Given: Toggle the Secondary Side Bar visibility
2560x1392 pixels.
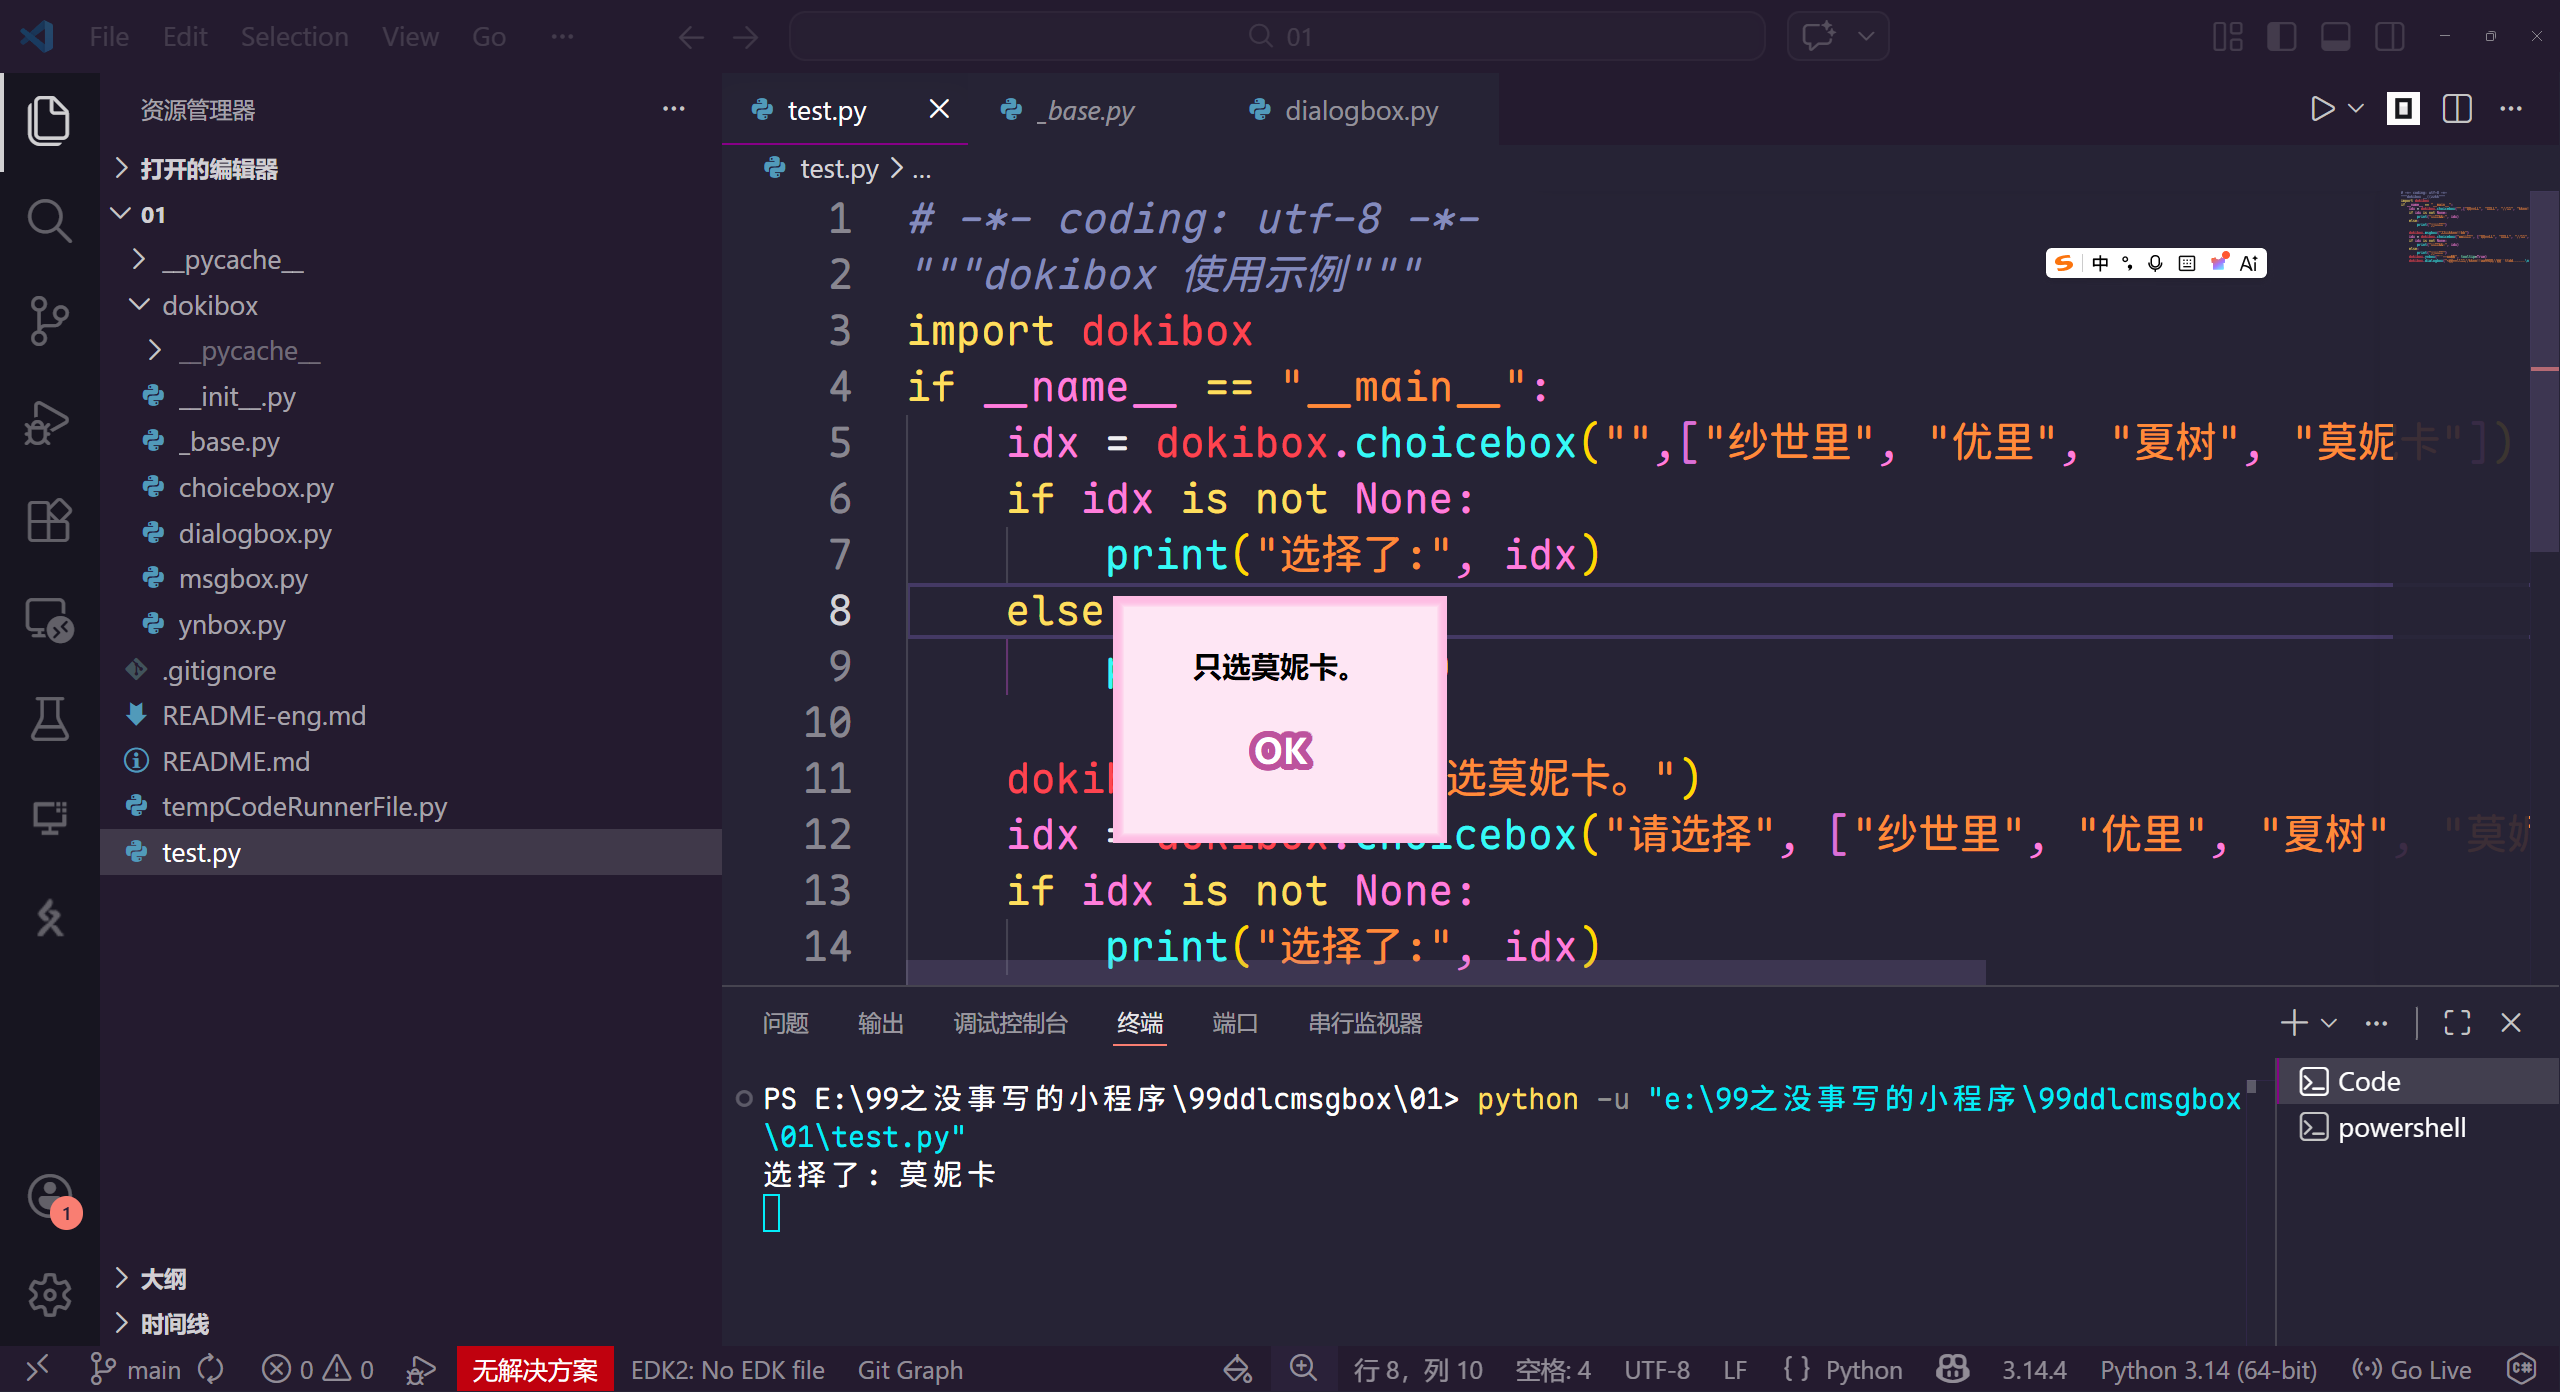Looking at the screenshot, I should (2390, 37).
